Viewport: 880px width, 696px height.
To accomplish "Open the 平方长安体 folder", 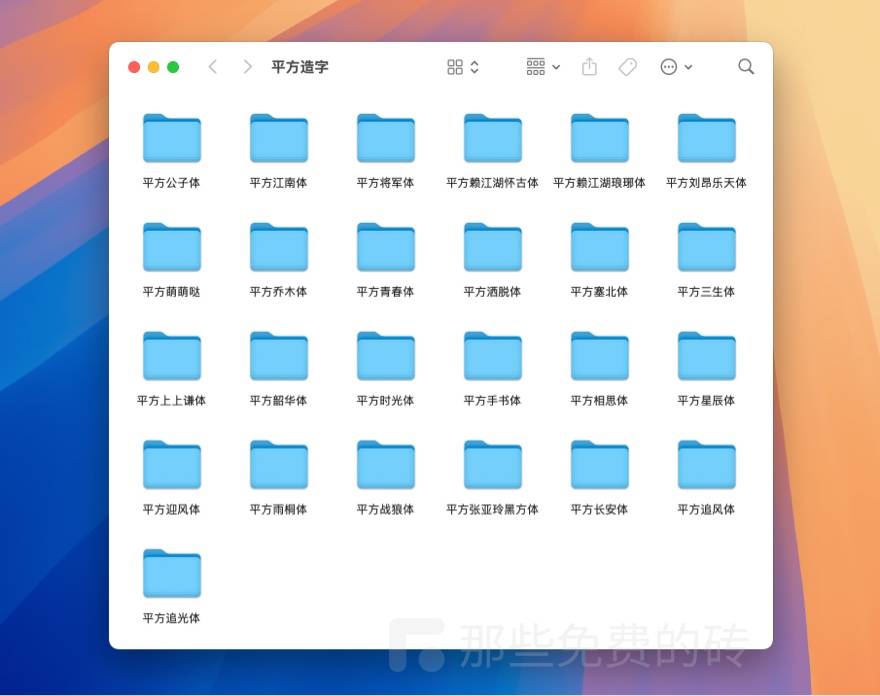I will (598, 464).
